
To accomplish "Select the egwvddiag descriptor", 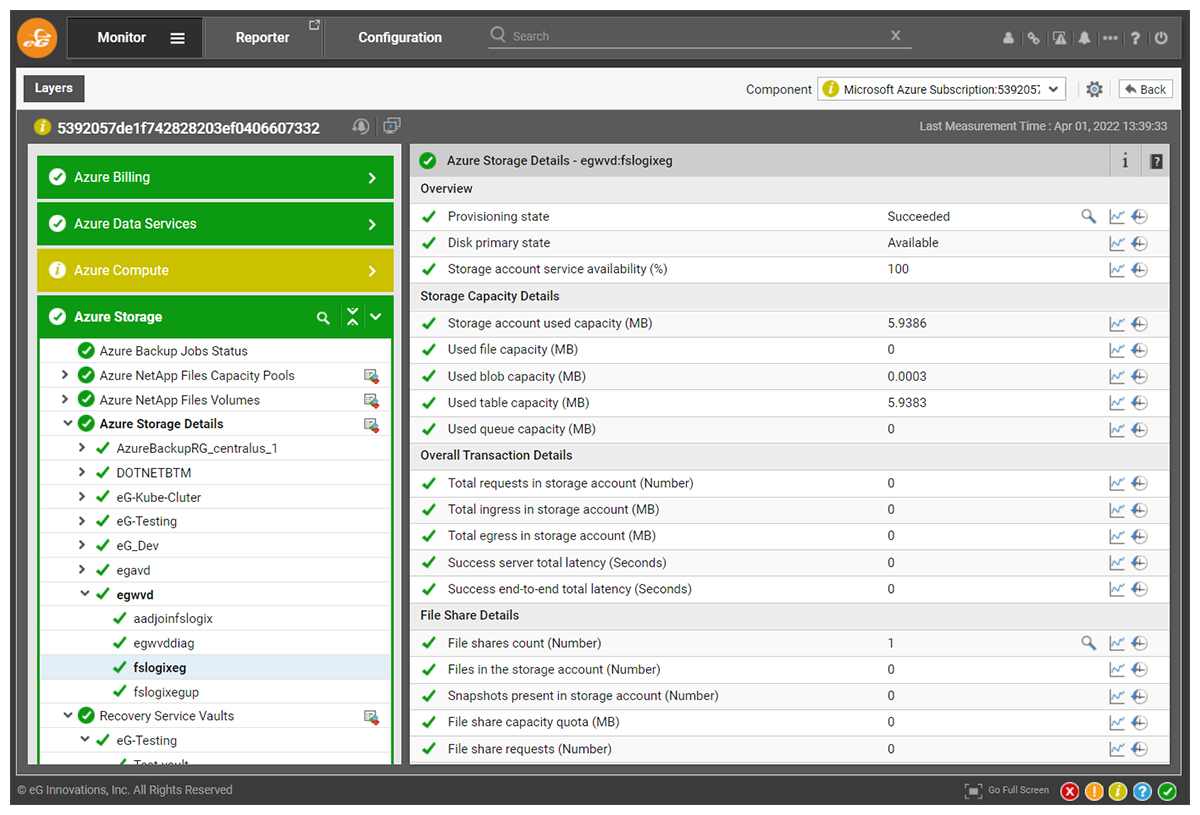I will (163, 643).
